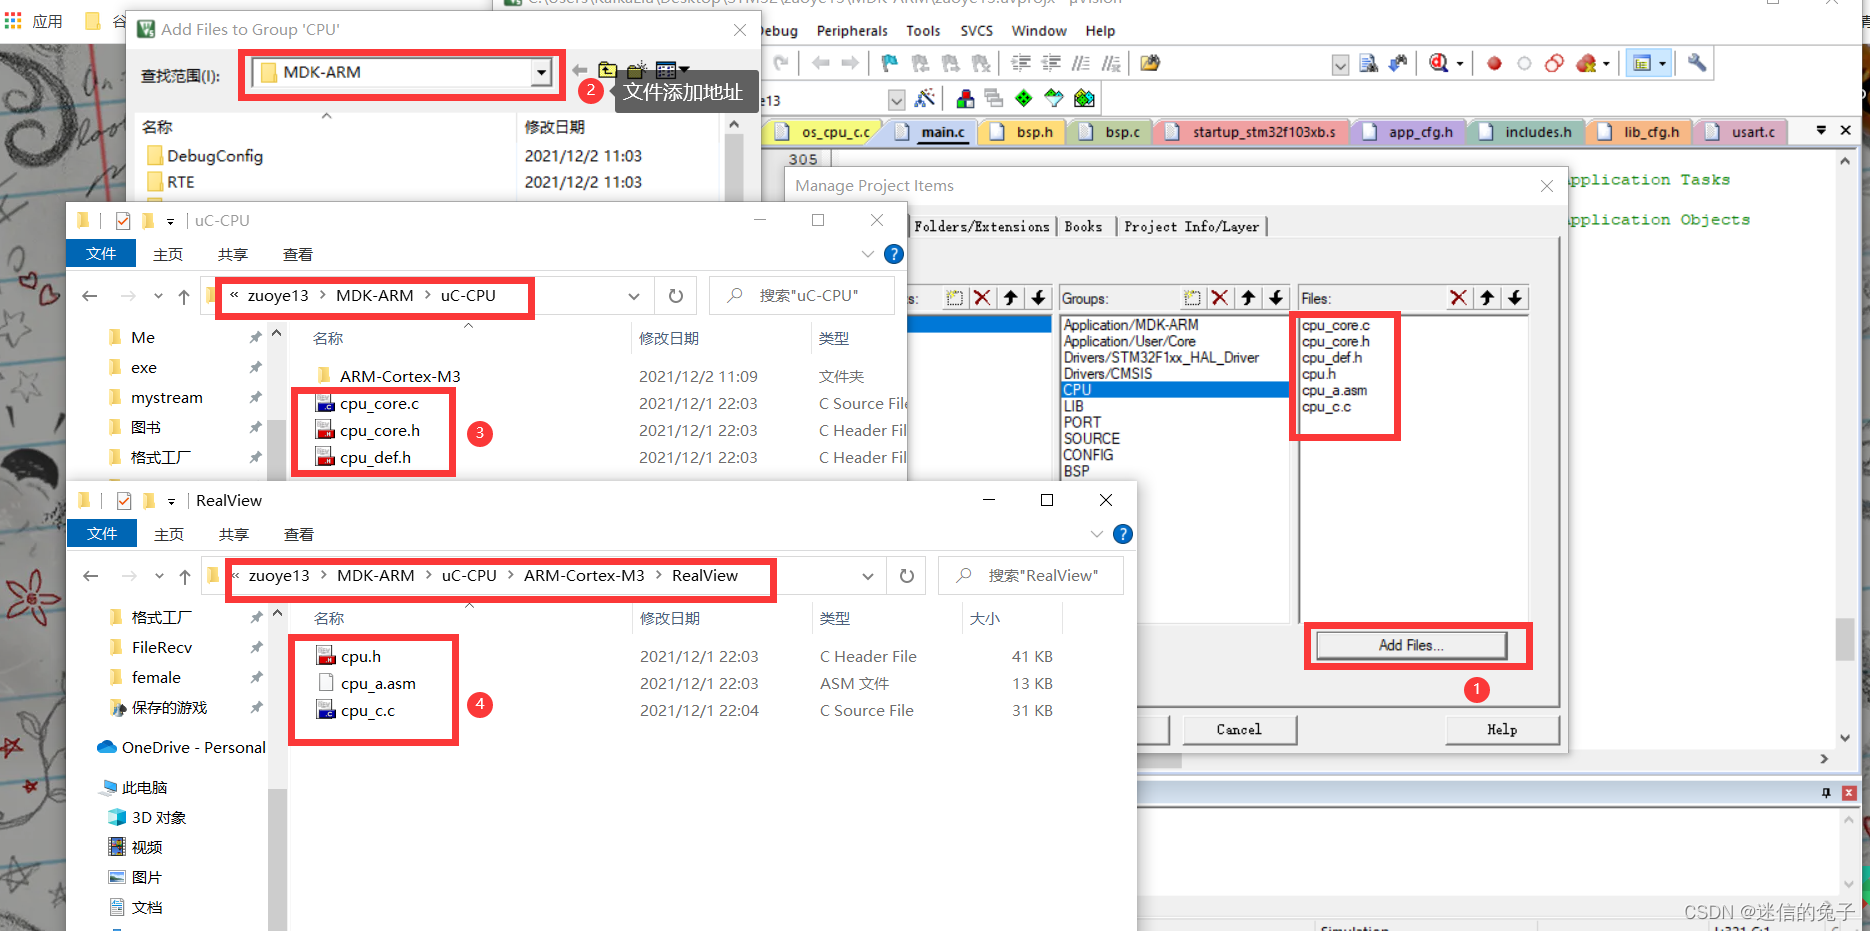Open the Window menu
Screen dimensions: 1870x931
tap(1039, 31)
